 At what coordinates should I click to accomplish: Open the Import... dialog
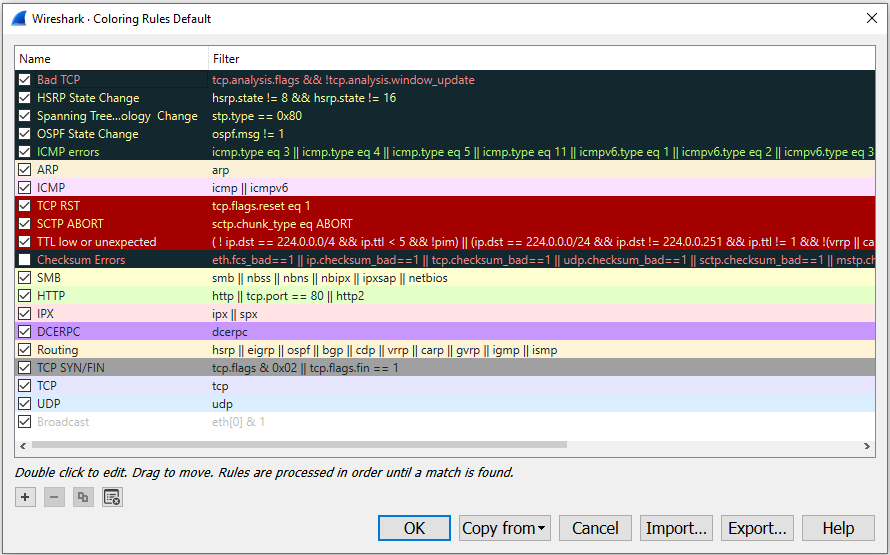tap(677, 528)
